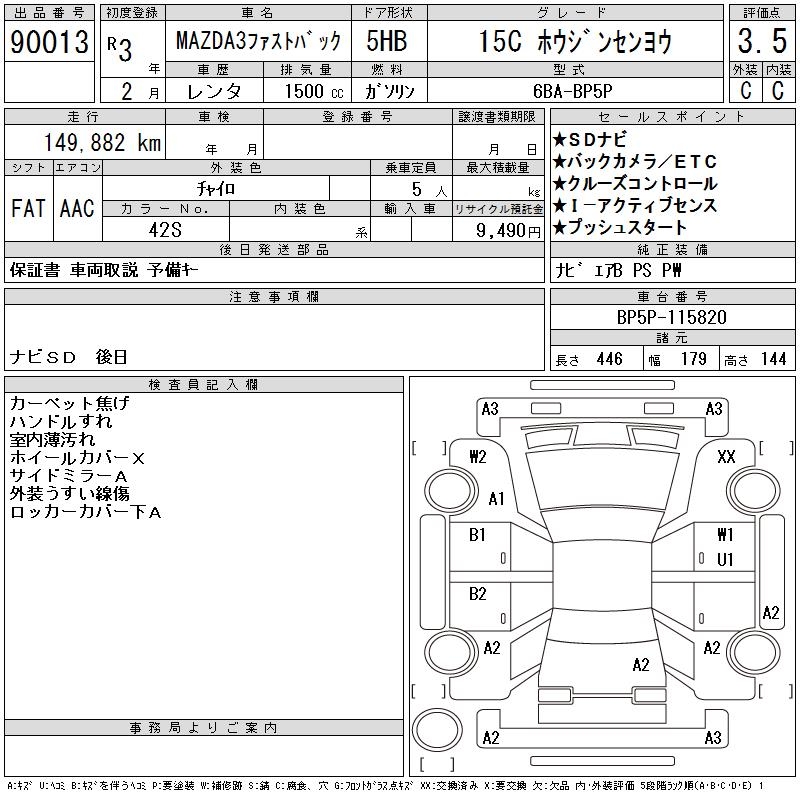Click the 事務局よりご案内 section header
Image resolution: width=800 pixels, height=800 pixels.
tap(204, 728)
